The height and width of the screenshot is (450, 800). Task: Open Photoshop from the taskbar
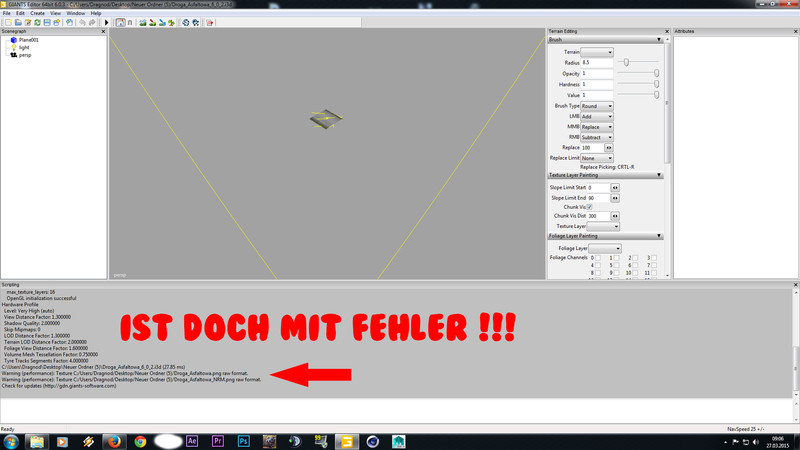[x=243, y=441]
